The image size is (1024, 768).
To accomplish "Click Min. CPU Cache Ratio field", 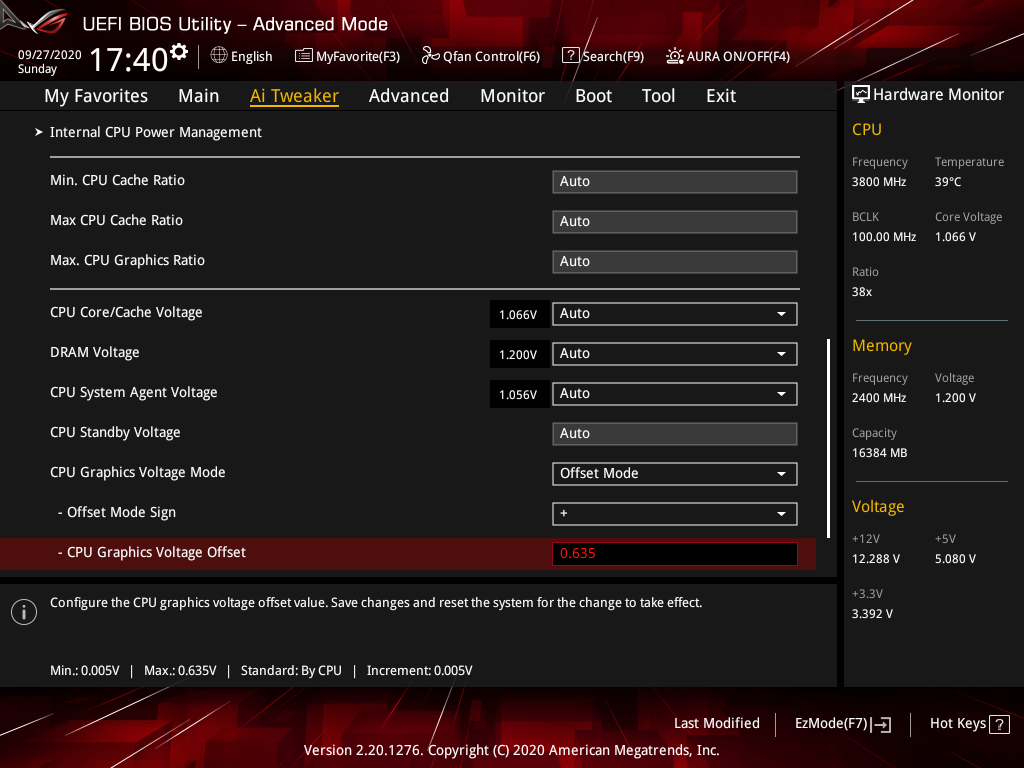I will (x=675, y=182).
